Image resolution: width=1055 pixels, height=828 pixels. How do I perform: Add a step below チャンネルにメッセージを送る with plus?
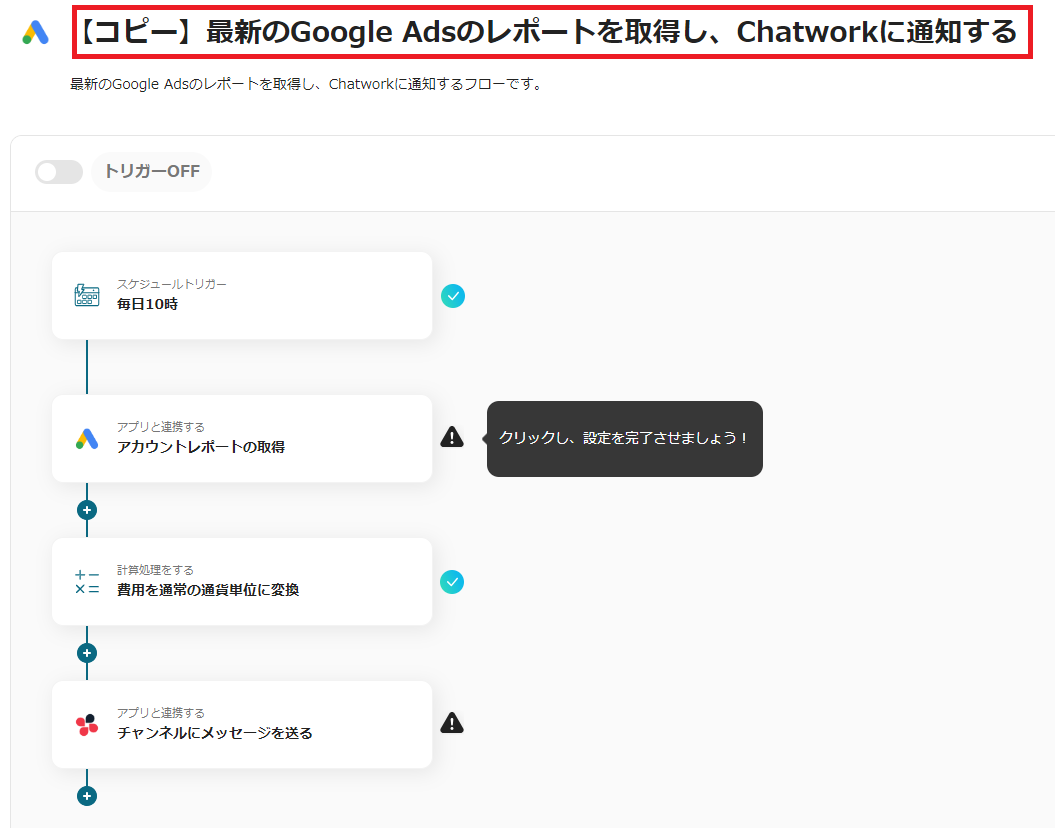(x=87, y=796)
